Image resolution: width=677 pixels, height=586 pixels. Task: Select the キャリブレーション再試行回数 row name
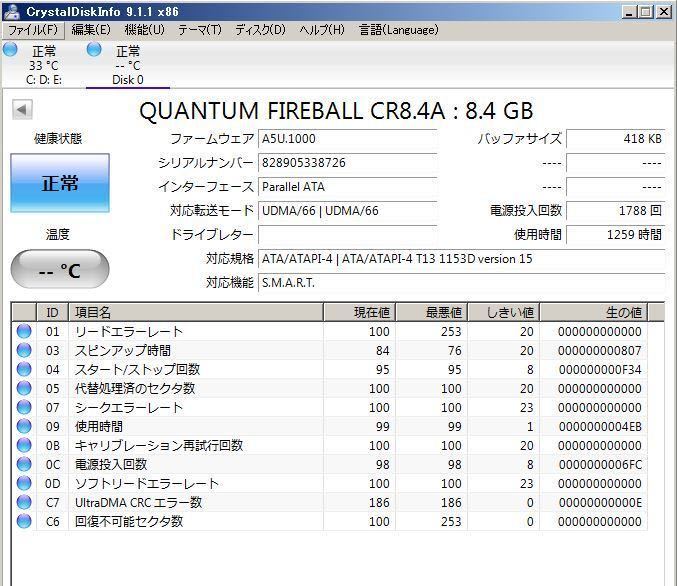click(159, 446)
